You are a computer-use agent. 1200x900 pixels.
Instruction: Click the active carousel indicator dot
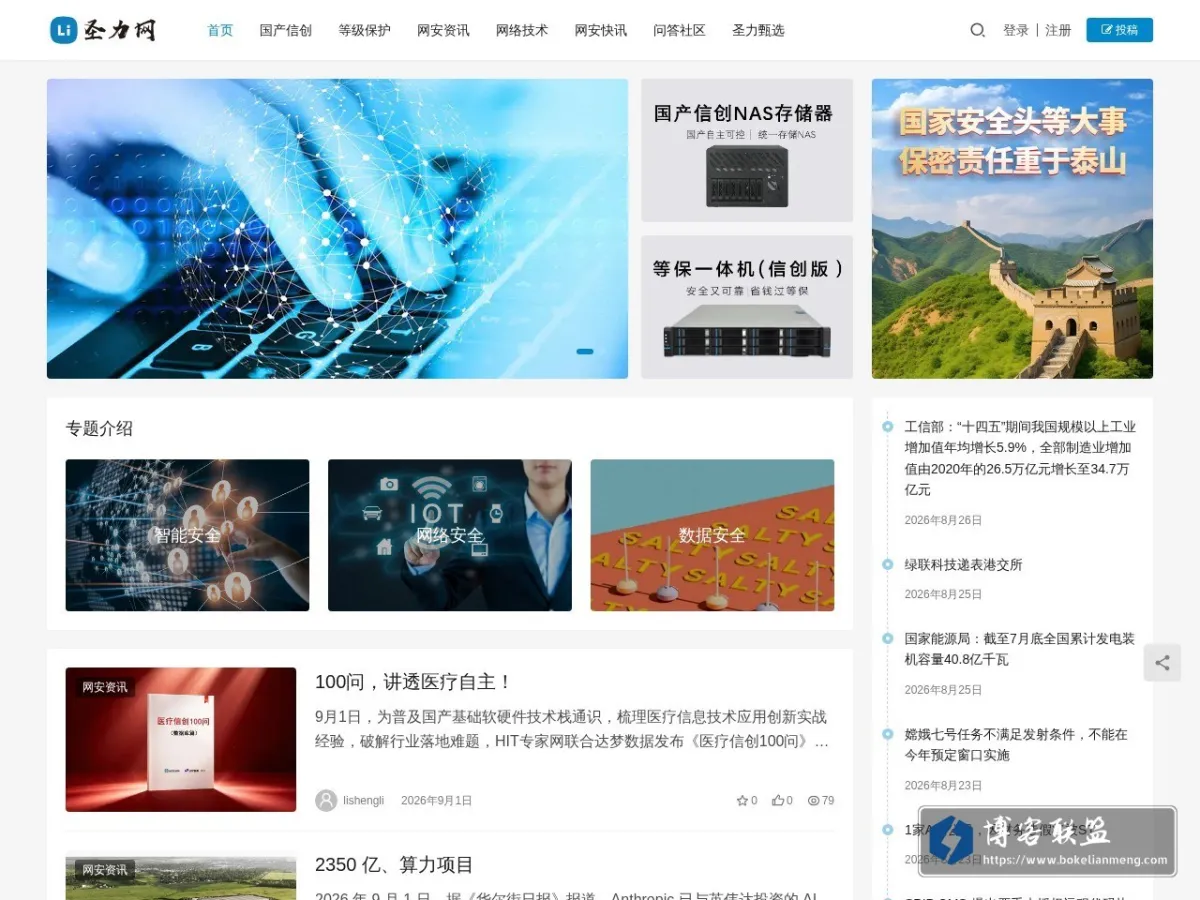point(585,351)
